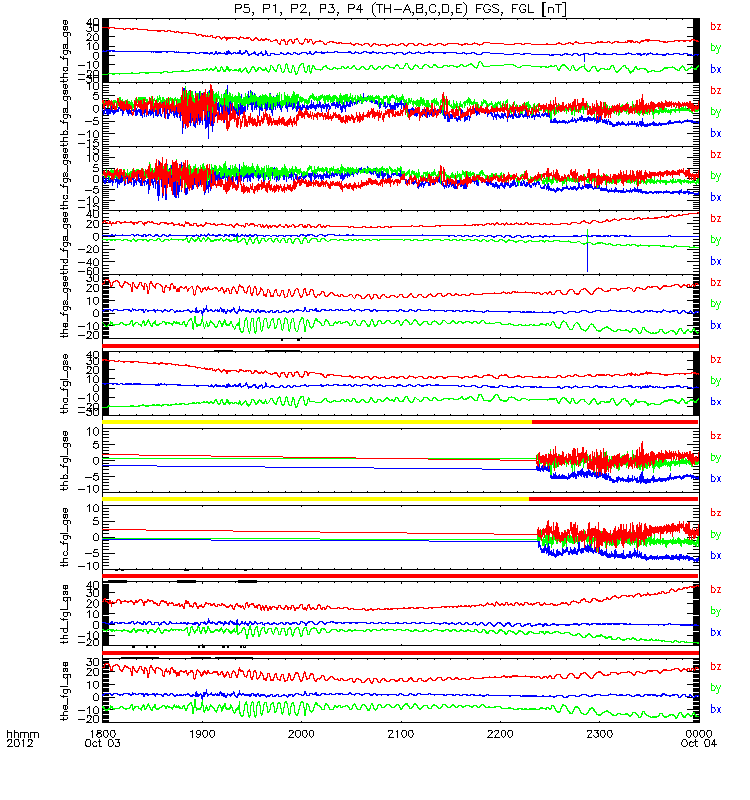Click the 'by' legend beside the the_fgl_gse panel

[x=716, y=688]
